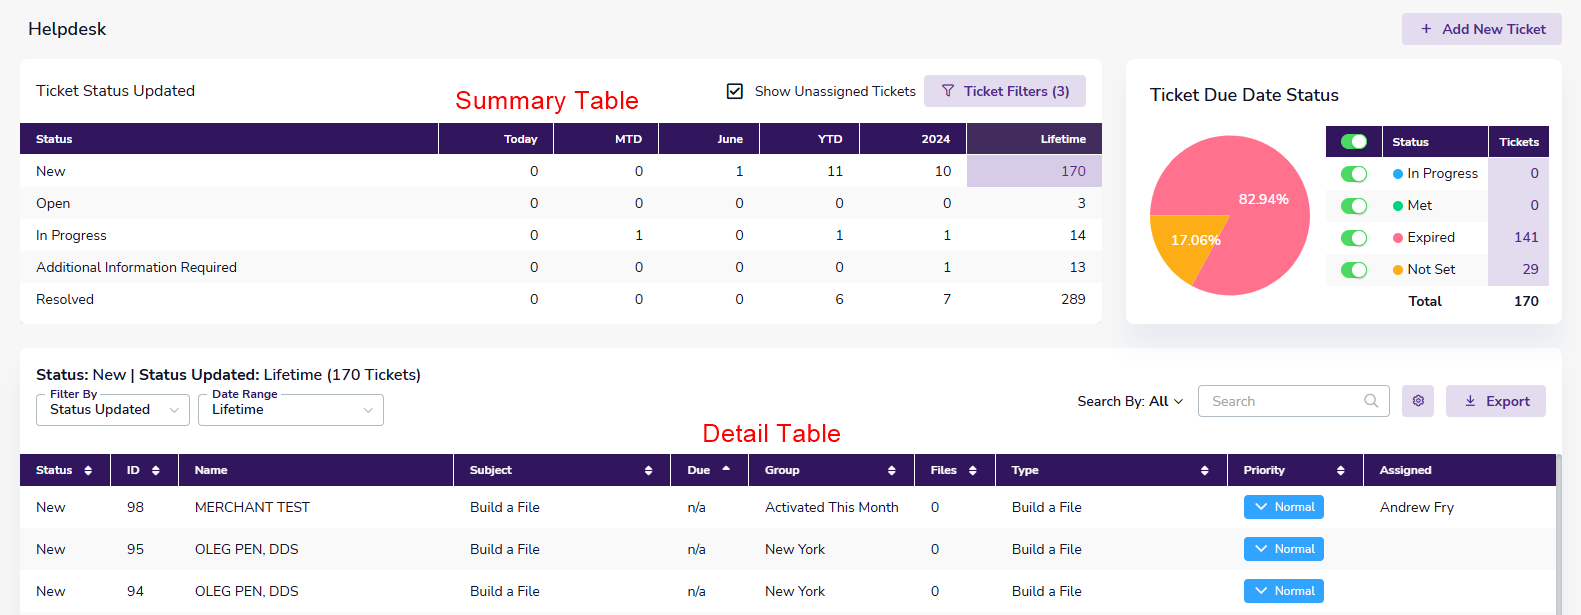Sort tickets by the Status column arrows

pyautogui.click(x=88, y=470)
